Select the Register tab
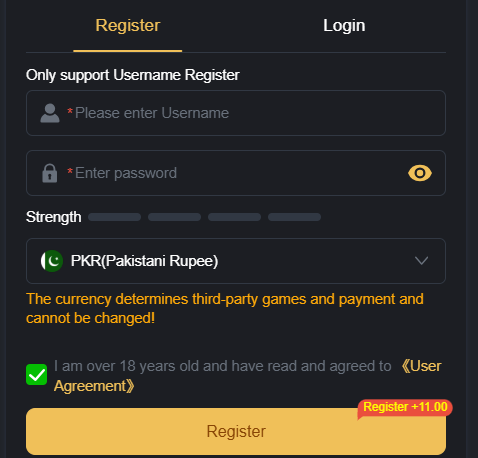 pos(128,26)
